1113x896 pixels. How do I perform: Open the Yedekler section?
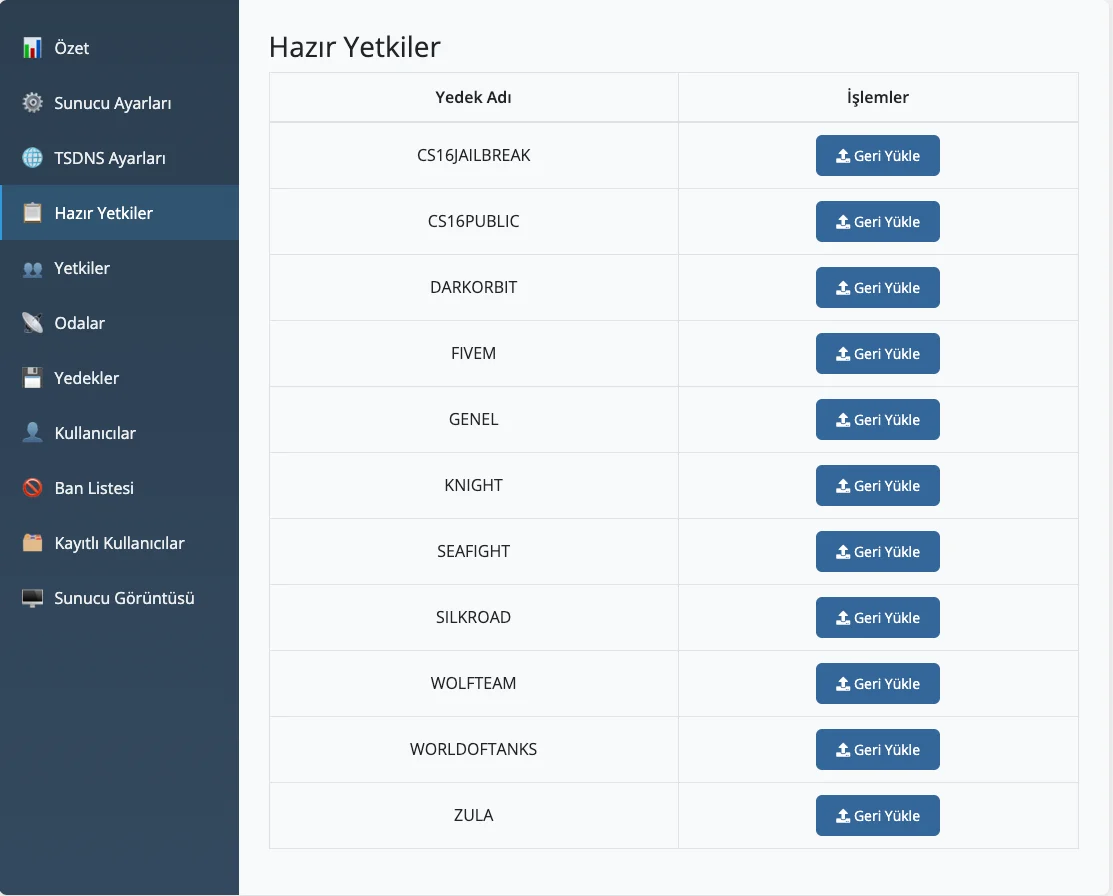(119, 378)
